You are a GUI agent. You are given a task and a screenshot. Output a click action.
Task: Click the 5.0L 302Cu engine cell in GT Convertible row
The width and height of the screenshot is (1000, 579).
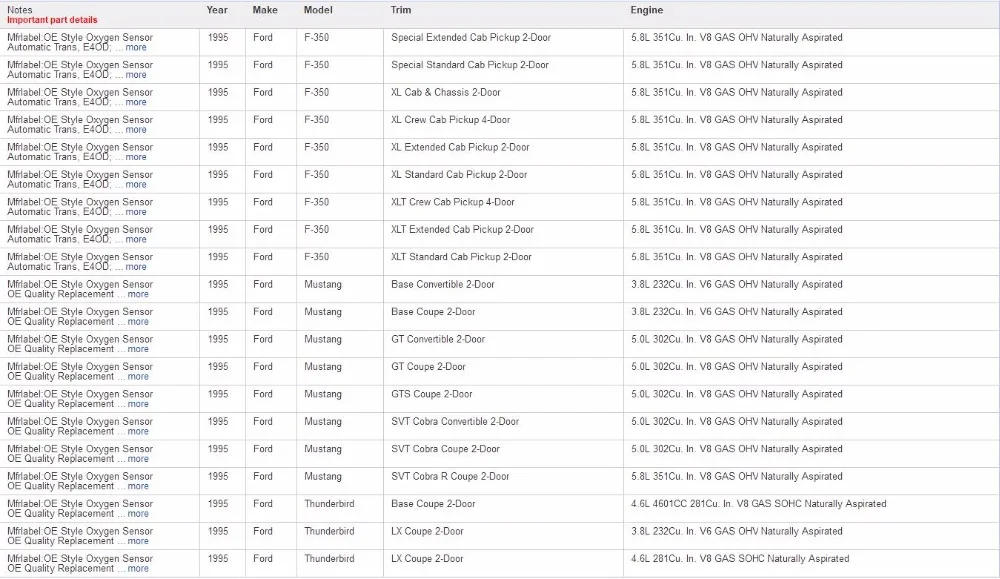(737, 339)
